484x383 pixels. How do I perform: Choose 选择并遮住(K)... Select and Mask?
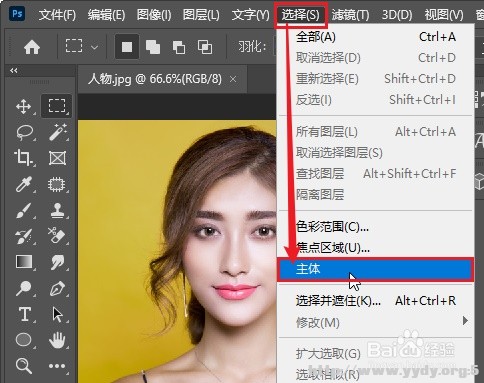pos(376,301)
